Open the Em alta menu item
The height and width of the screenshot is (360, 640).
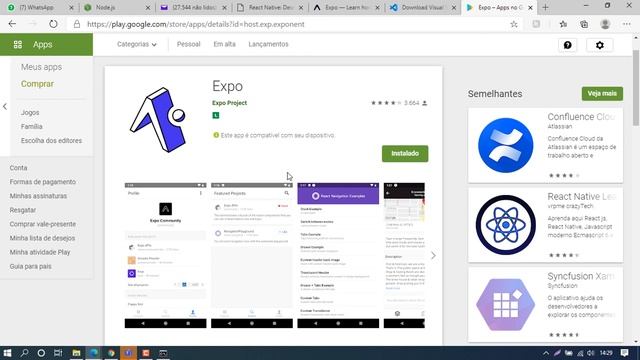pos(224,44)
